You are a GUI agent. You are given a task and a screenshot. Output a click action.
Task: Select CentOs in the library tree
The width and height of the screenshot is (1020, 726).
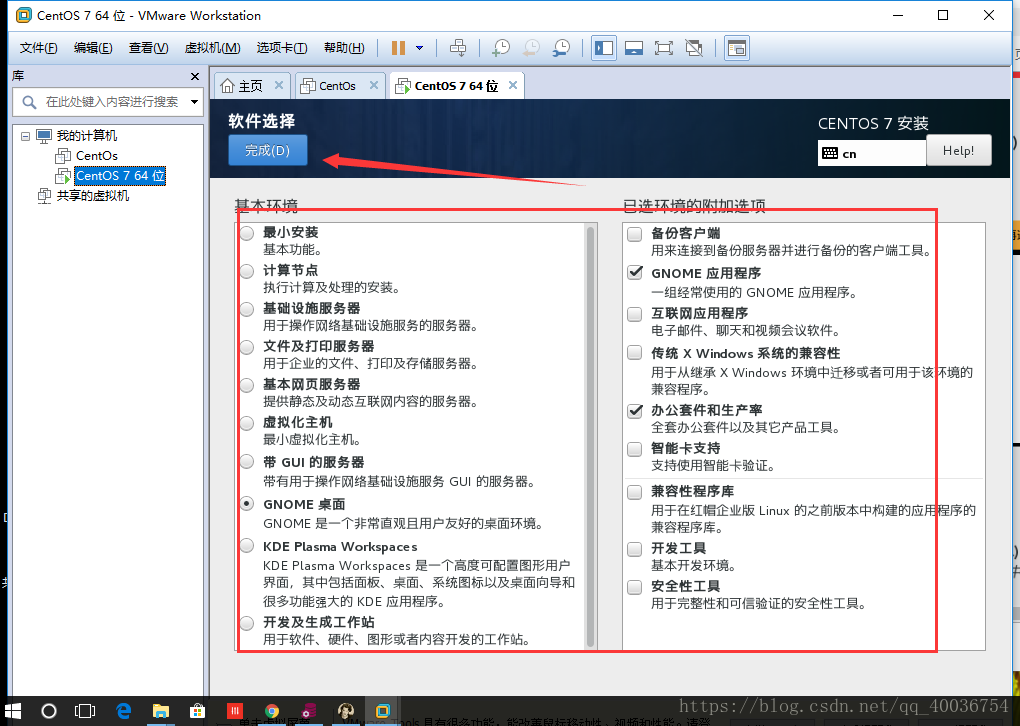coord(96,155)
